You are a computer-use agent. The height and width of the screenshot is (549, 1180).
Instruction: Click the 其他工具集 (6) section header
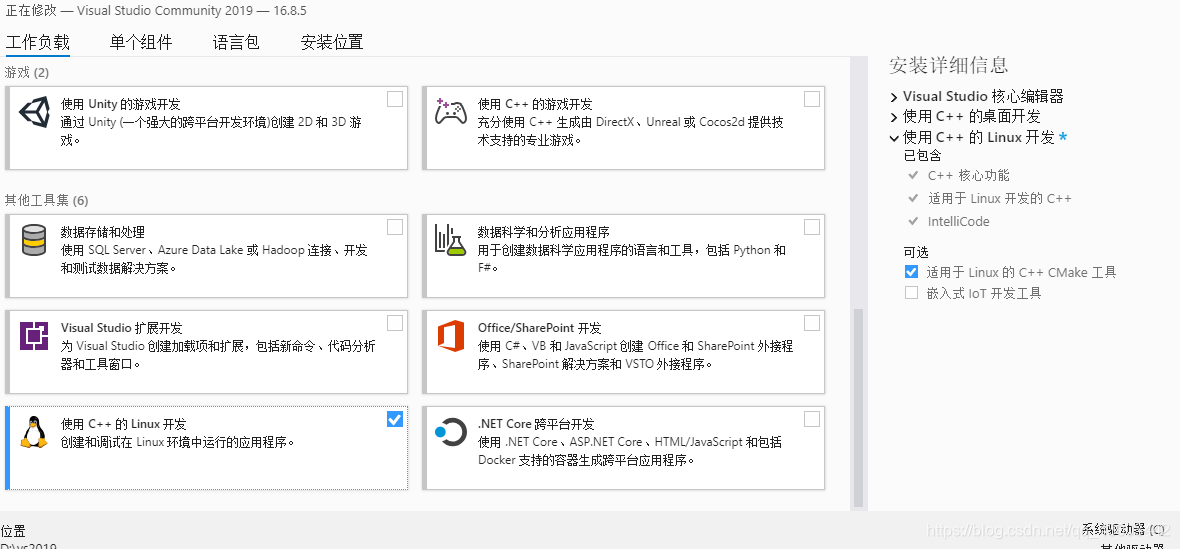click(x=47, y=201)
